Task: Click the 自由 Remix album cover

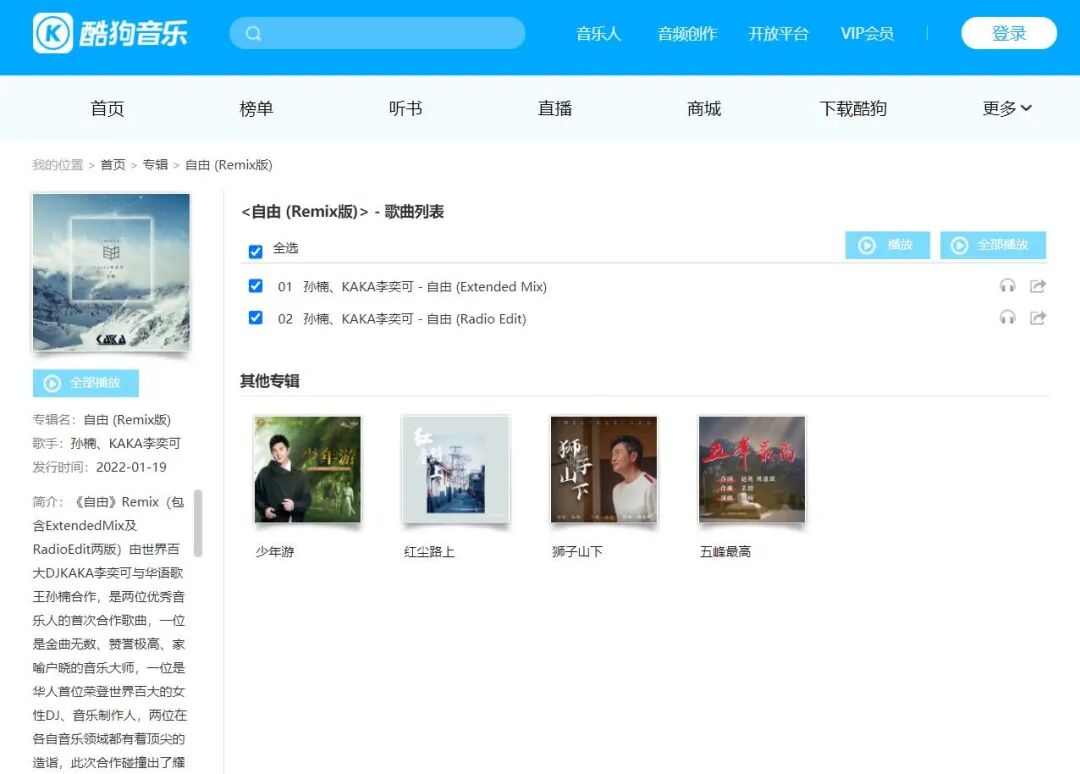Action: [x=112, y=272]
